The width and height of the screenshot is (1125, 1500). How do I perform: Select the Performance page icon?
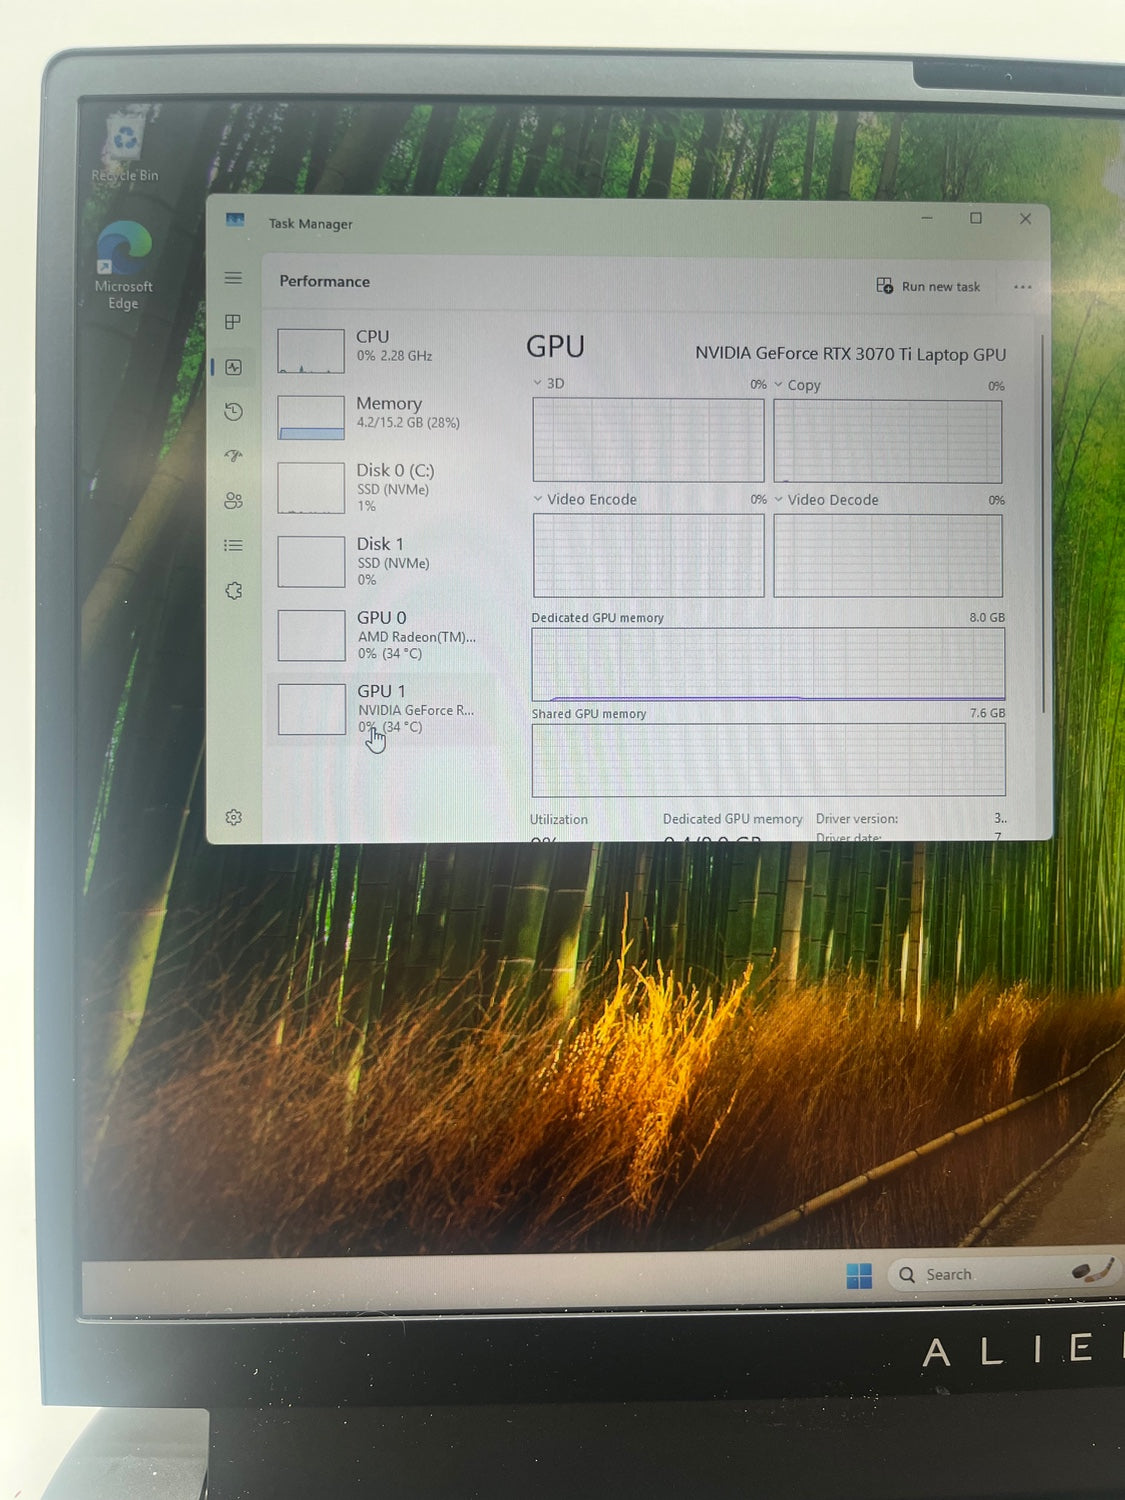click(x=234, y=367)
